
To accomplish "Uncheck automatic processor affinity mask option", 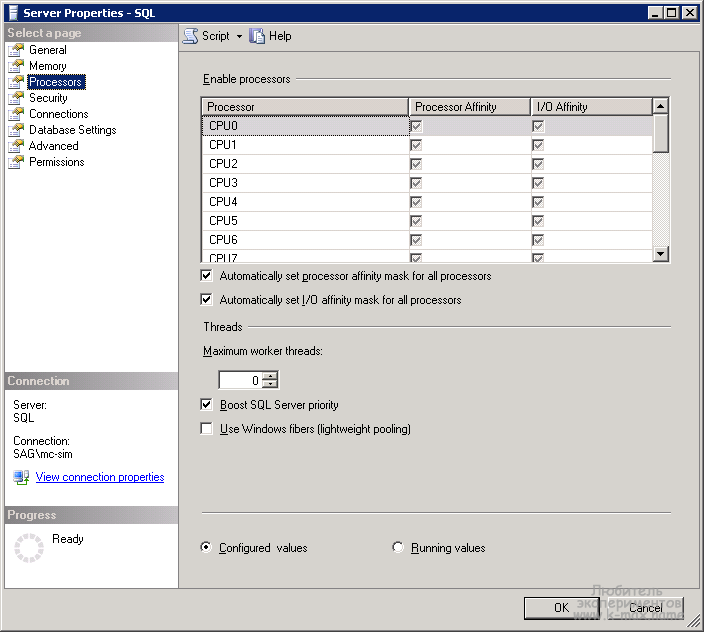I will [x=207, y=276].
